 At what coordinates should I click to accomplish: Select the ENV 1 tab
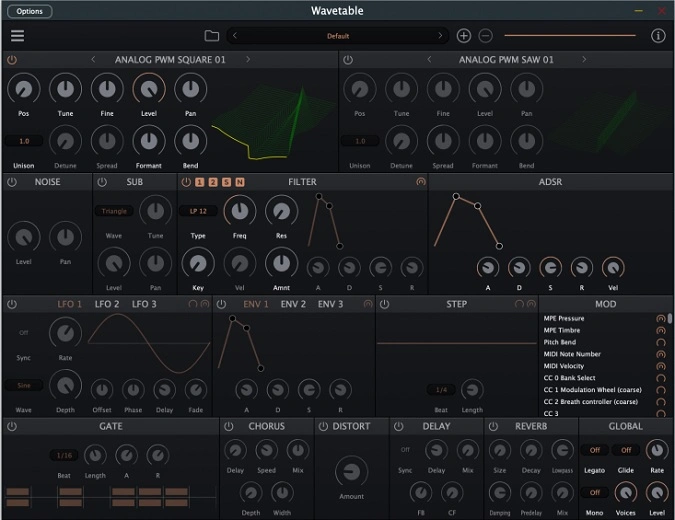coord(256,304)
